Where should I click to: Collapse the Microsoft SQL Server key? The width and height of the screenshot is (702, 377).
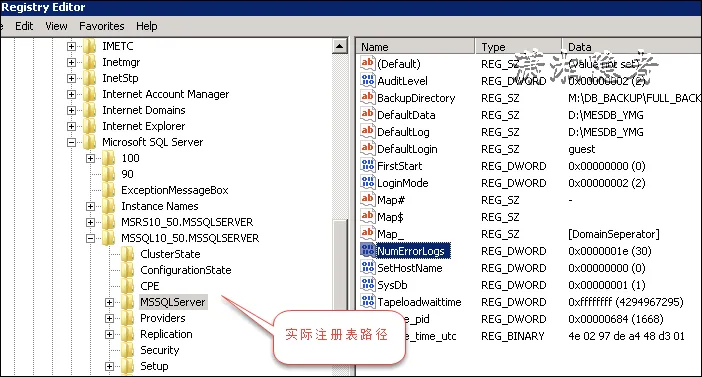(71, 142)
